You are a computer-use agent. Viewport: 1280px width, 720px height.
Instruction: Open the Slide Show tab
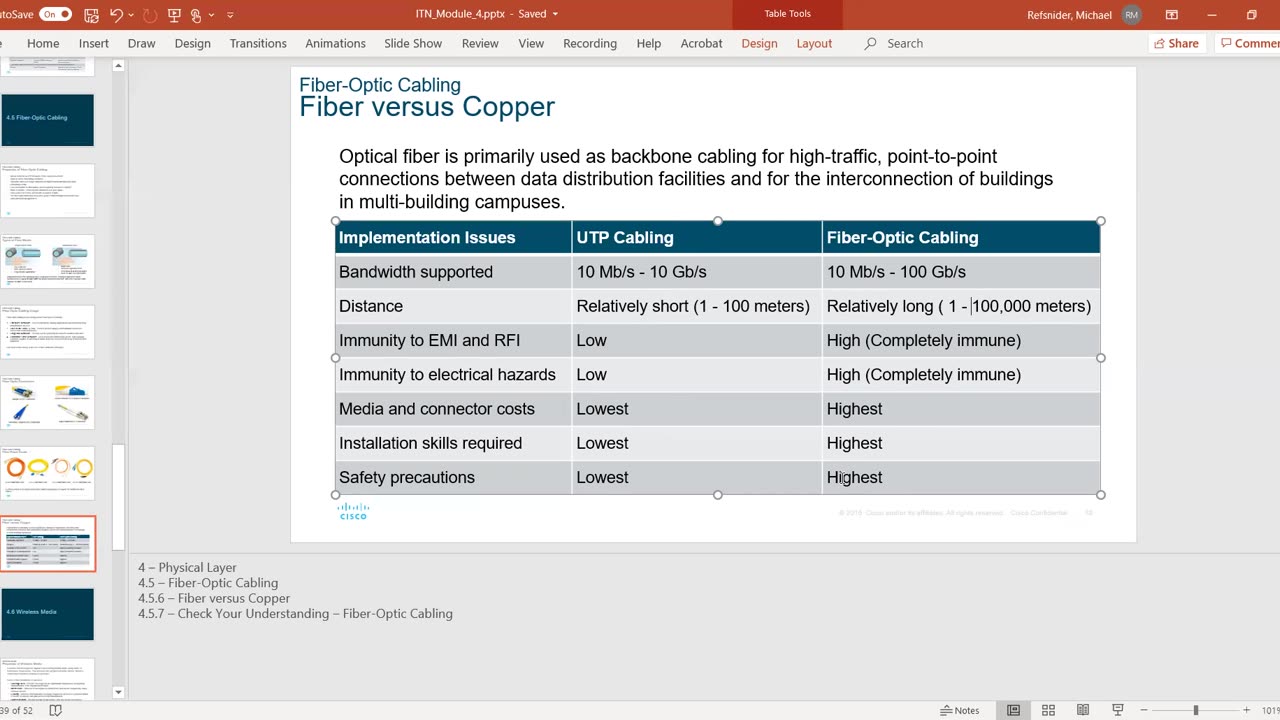pyautogui.click(x=413, y=43)
